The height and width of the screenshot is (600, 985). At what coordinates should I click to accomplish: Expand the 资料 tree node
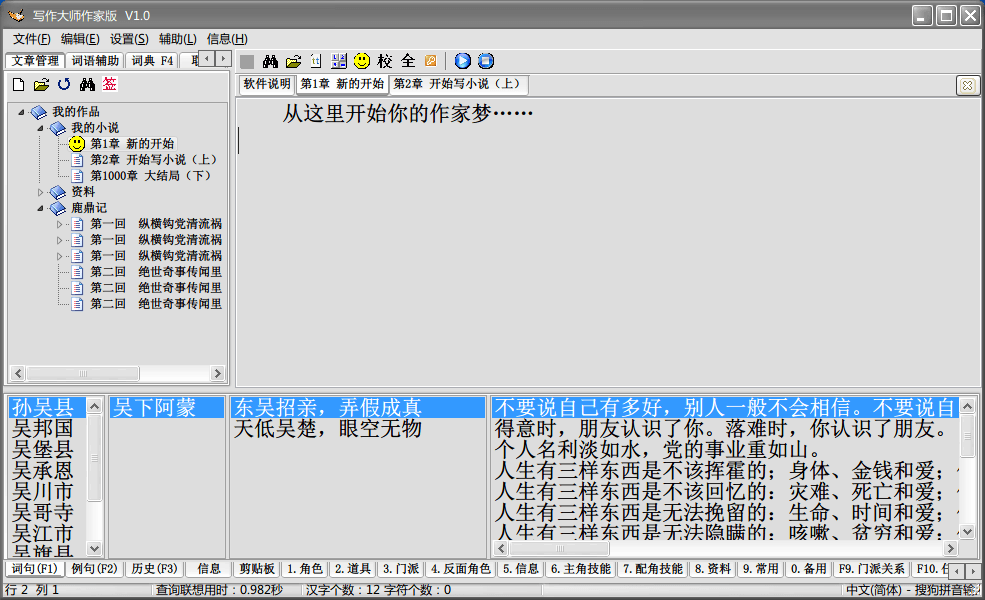pos(41,192)
